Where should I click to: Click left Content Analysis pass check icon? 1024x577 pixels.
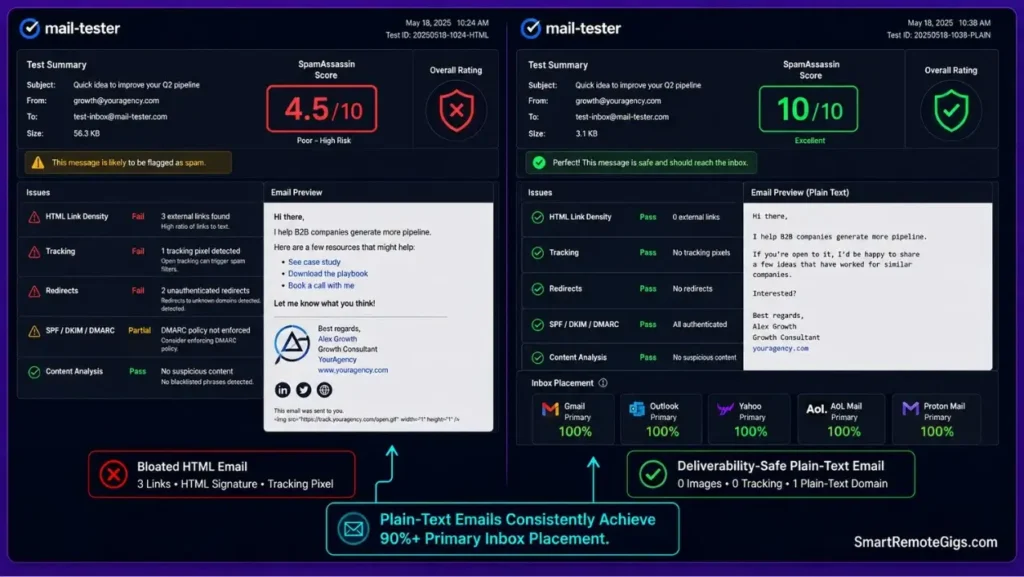(34, 372)
